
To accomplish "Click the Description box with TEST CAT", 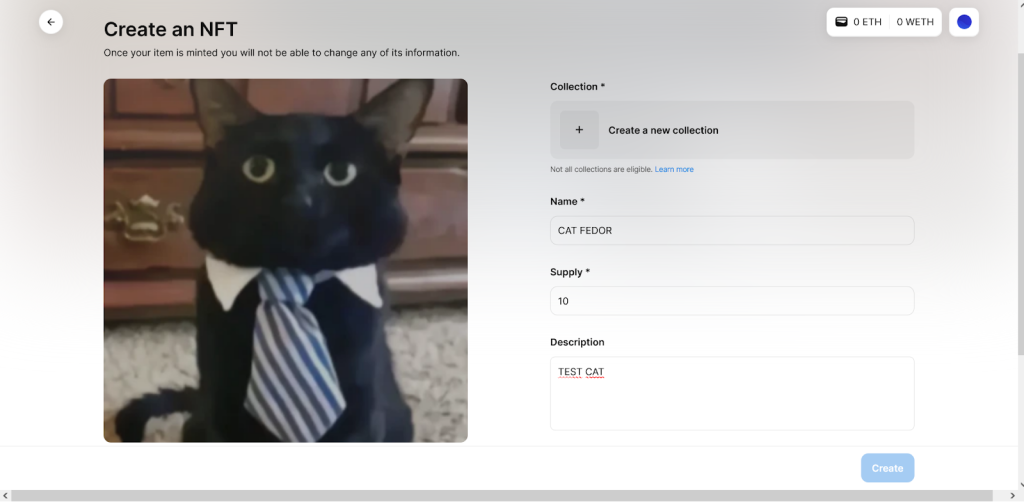I will pos(732,393).
